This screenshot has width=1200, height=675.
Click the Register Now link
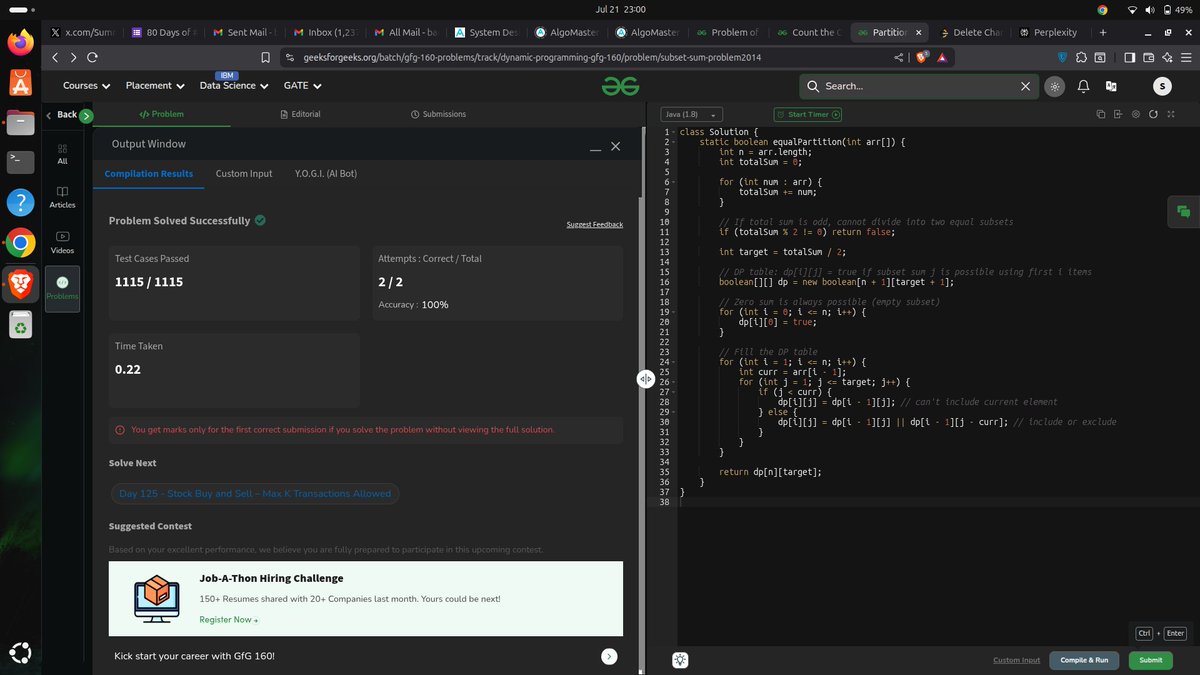pyautogui.click(x=228, y=620)
